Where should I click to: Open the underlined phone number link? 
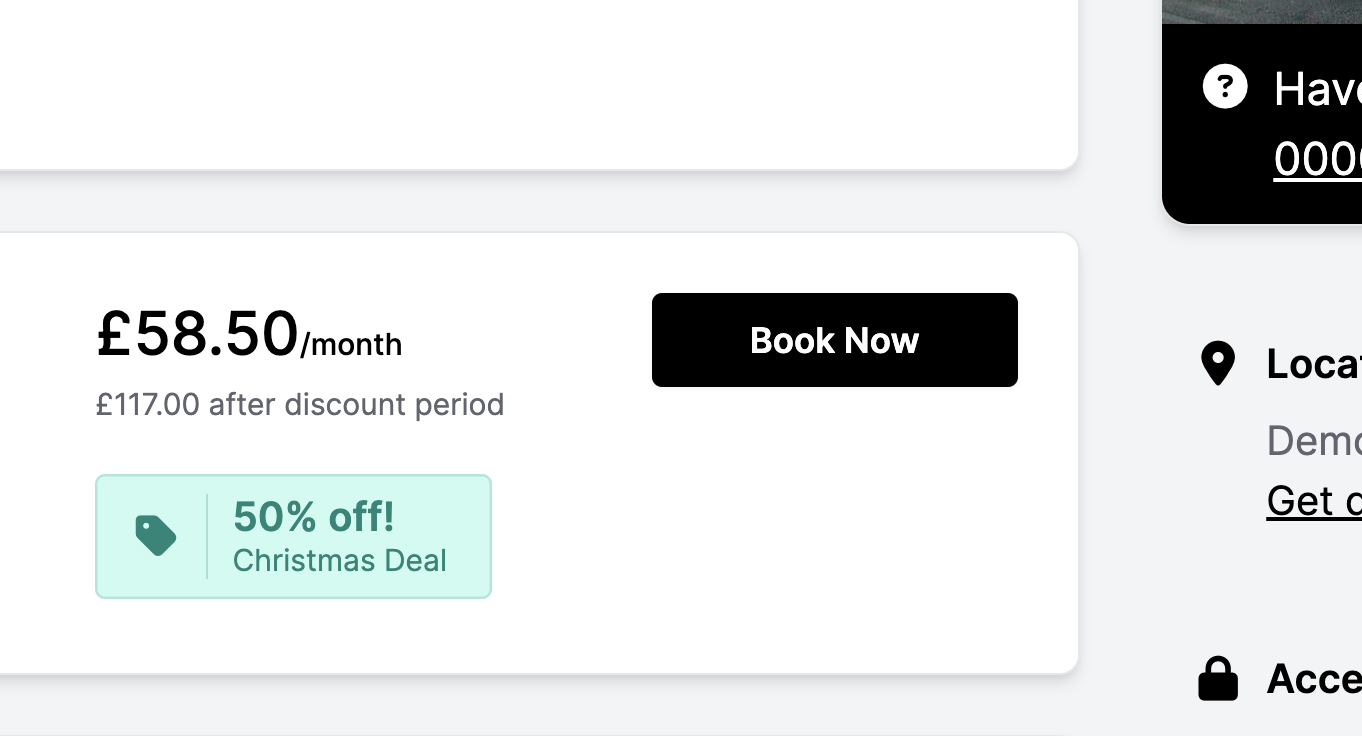[1317, 160]
